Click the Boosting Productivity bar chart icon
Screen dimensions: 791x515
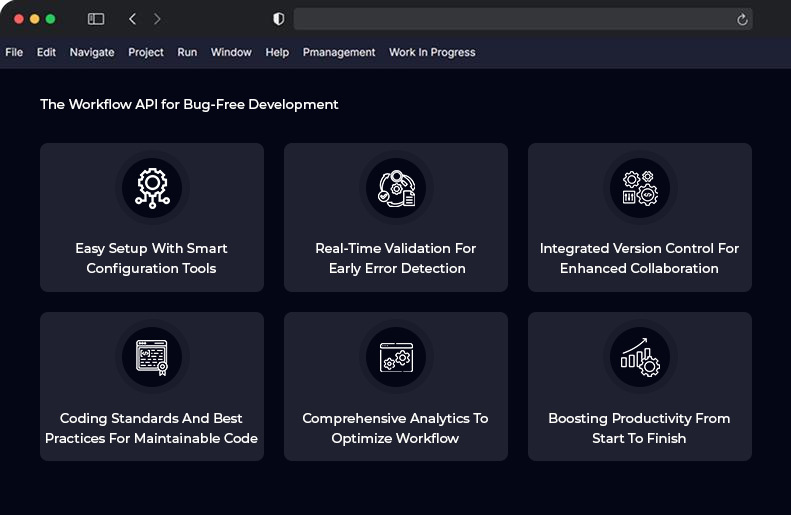[x=640, y=357]
